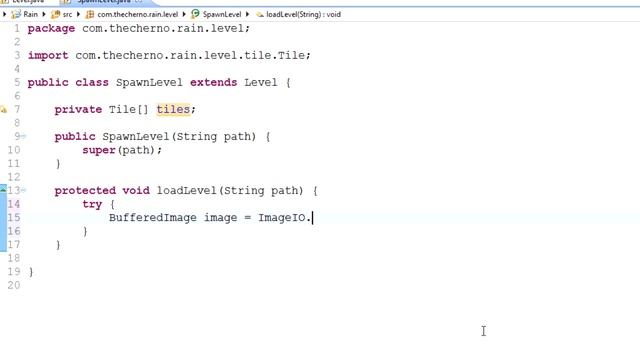Click 'Level' superclass name on line 5
The image size is (640, 360).
coord(261,82)
